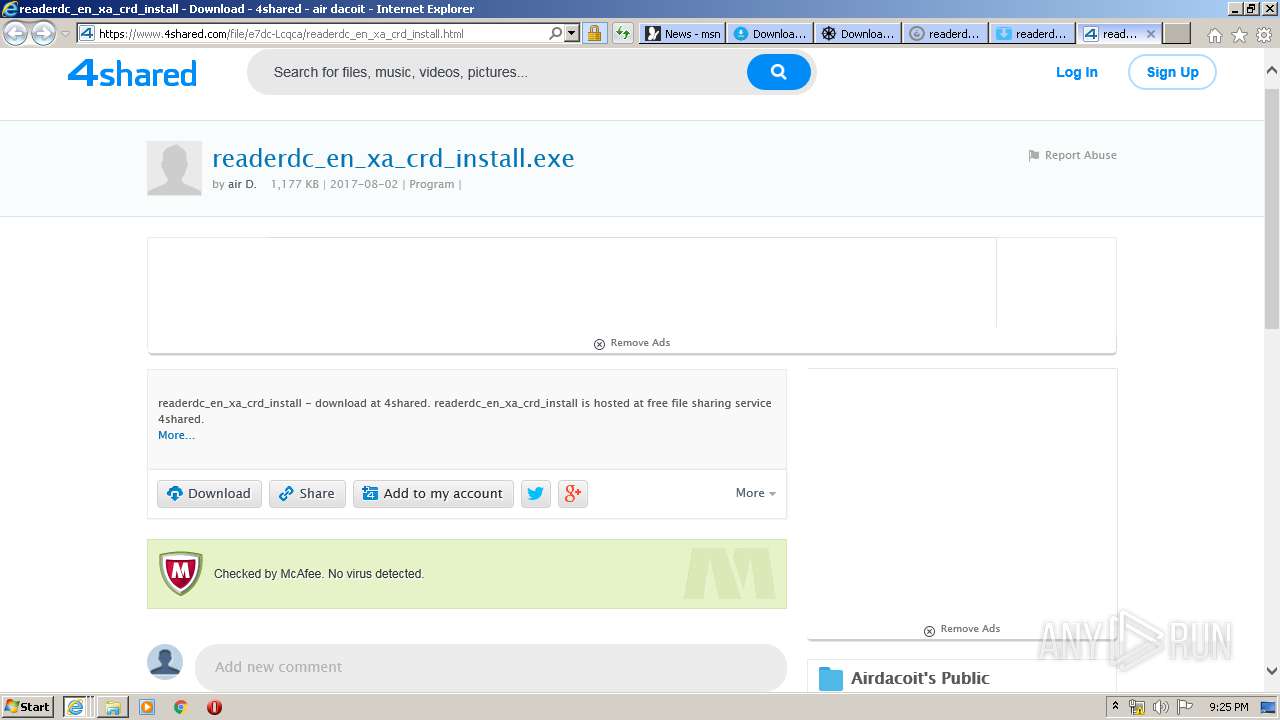Open the address bar history dropdown arrow

[x=572, y=33]
